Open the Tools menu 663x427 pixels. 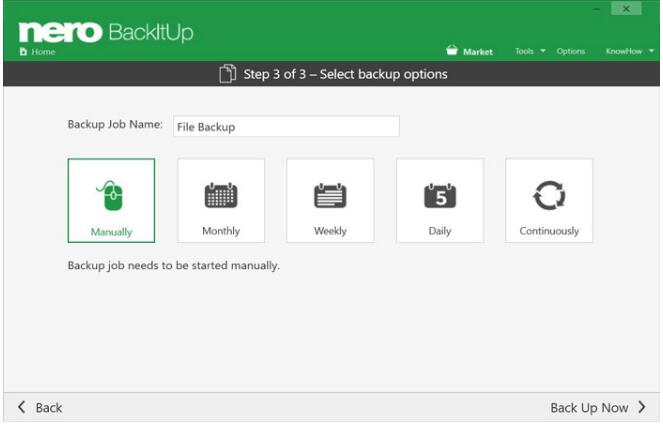[x=524, y=51]
